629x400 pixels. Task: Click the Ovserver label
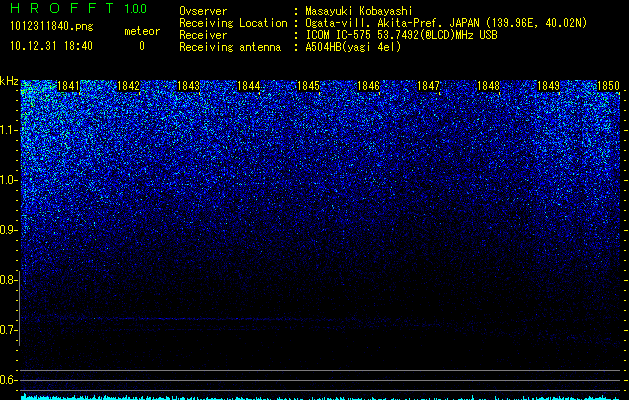[203, 11]
